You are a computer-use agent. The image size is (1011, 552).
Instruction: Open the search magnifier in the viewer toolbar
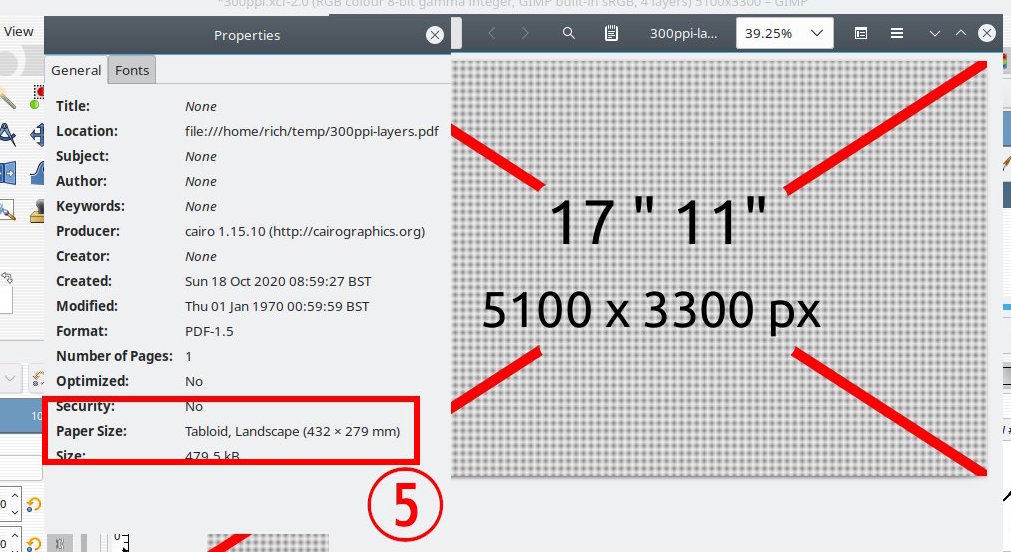tap(569, 33)
